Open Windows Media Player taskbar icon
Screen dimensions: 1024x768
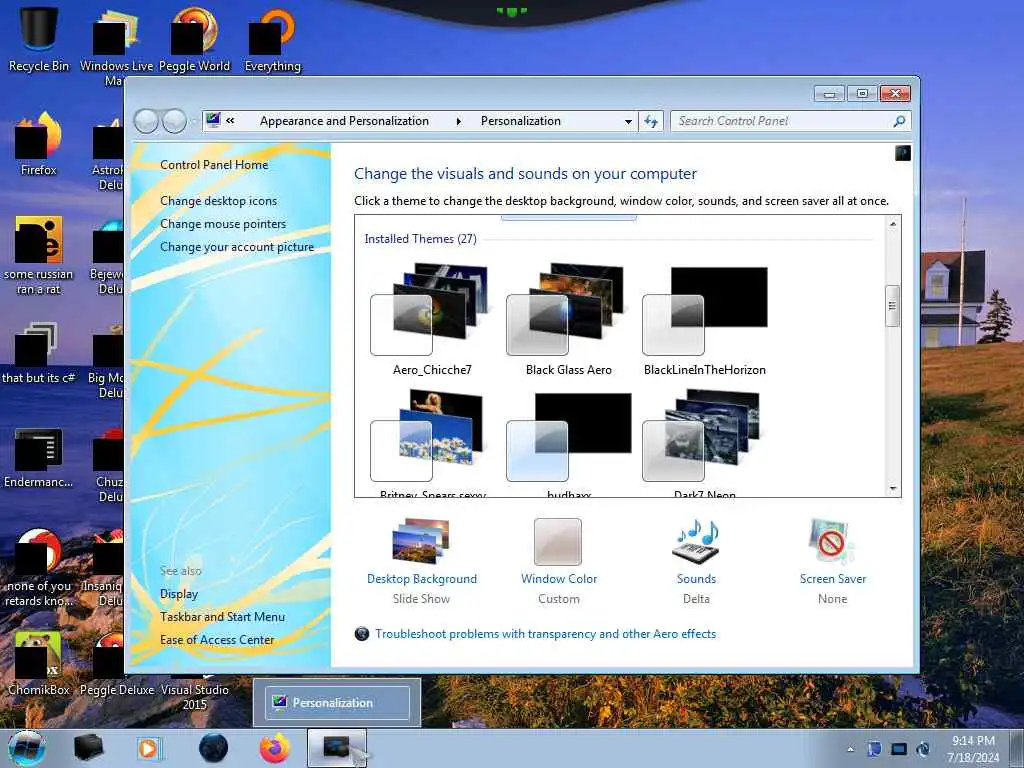point(148,748)
